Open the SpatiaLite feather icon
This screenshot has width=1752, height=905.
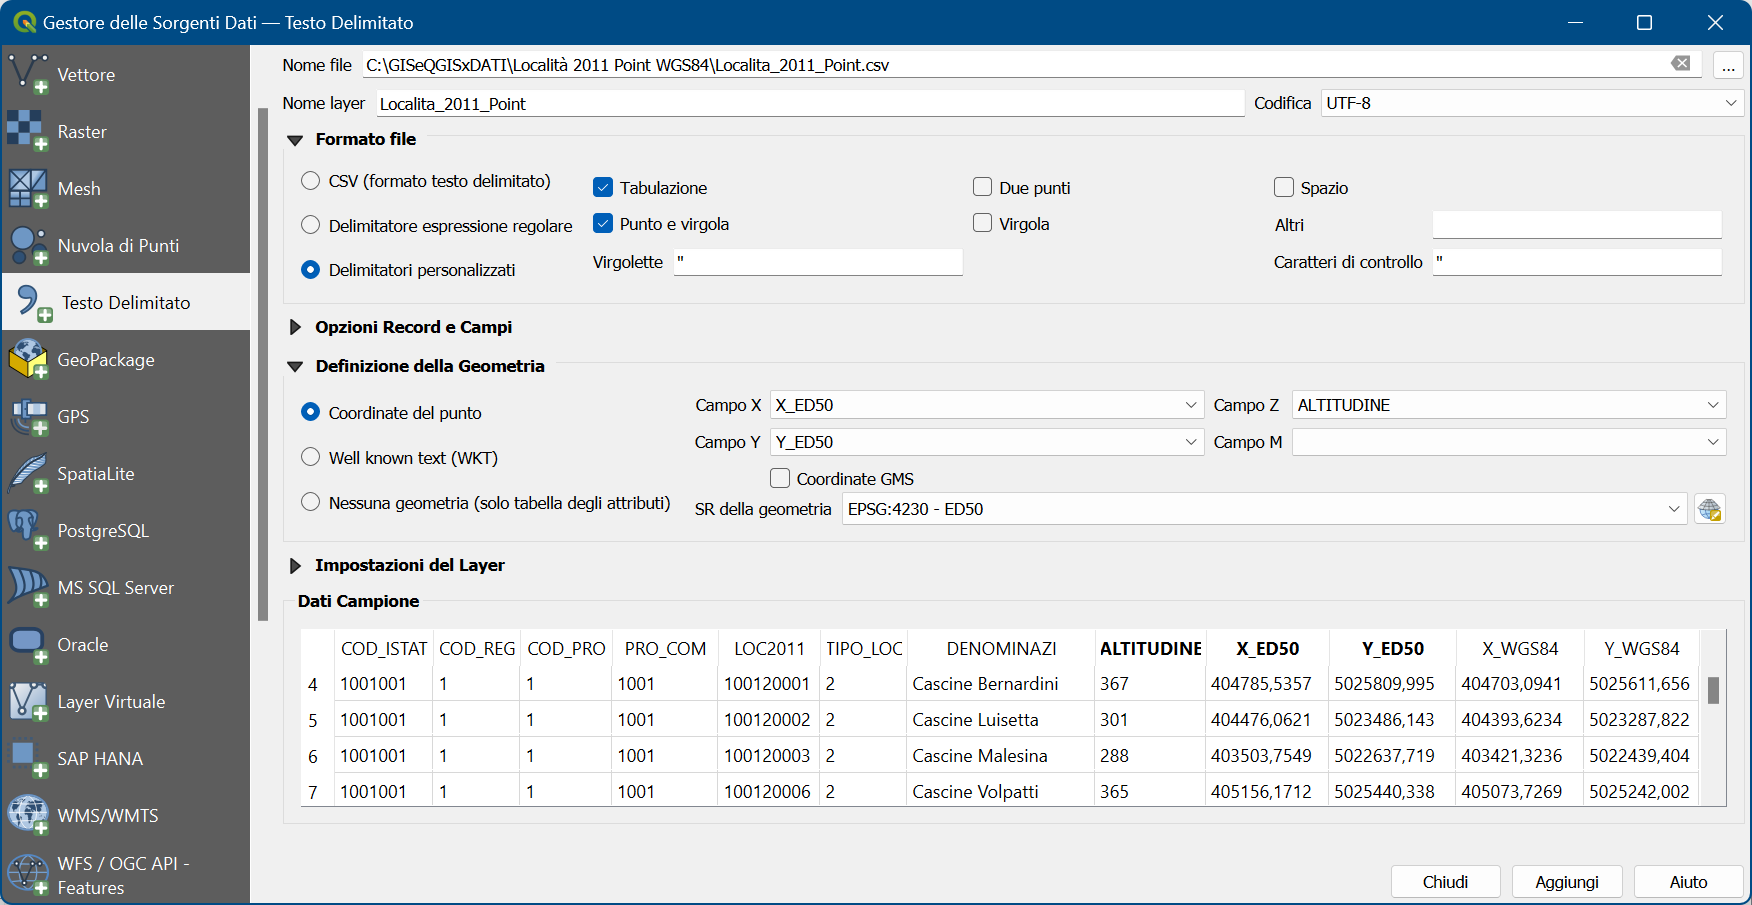(x=28, y=473)
